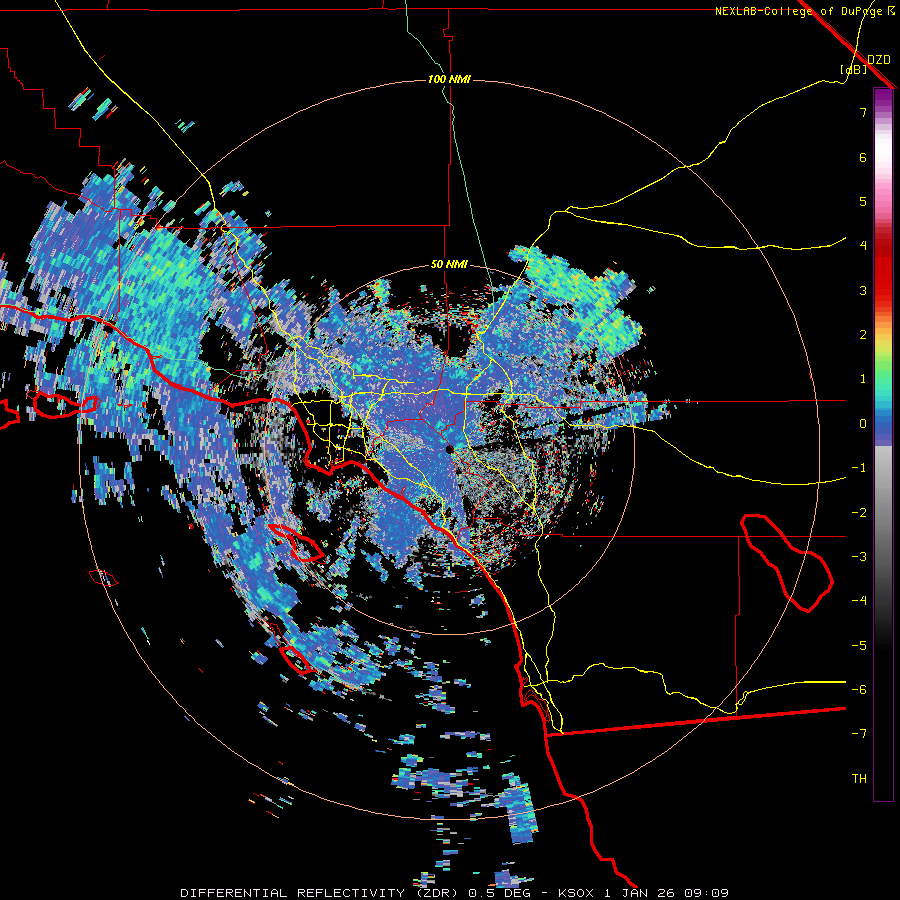
Task: Click the 100 NMI range ring label
Action: point(449,79)
